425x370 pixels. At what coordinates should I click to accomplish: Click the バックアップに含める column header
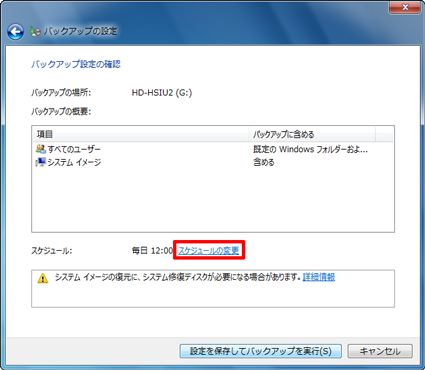click(312, 134)
